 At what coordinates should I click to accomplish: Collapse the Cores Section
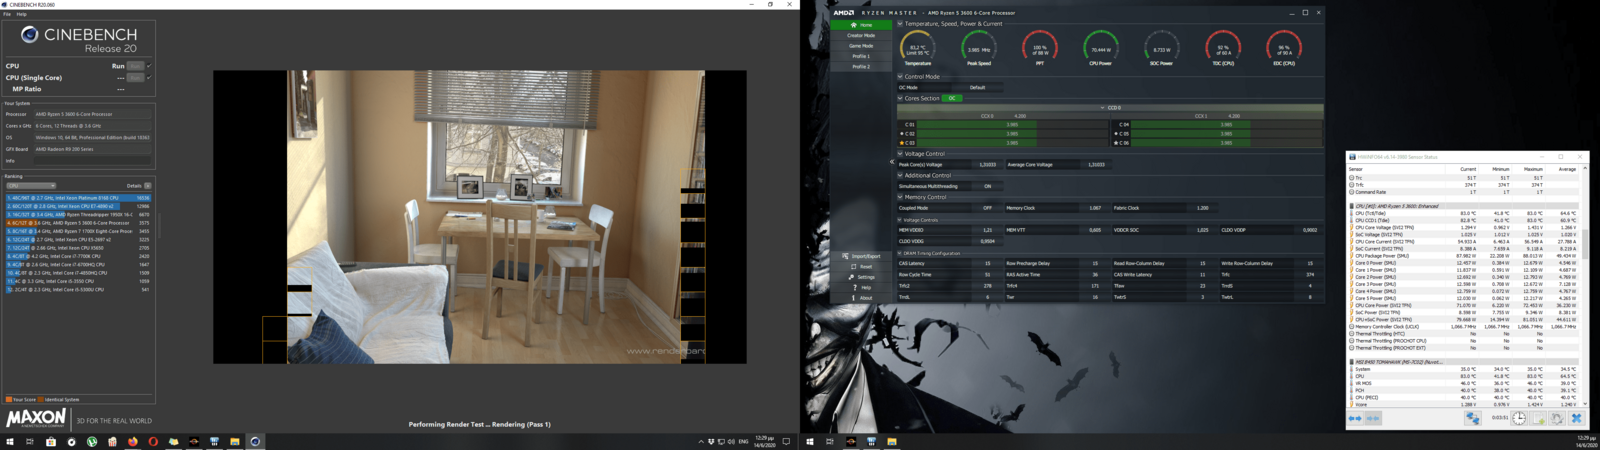[900, 98]
